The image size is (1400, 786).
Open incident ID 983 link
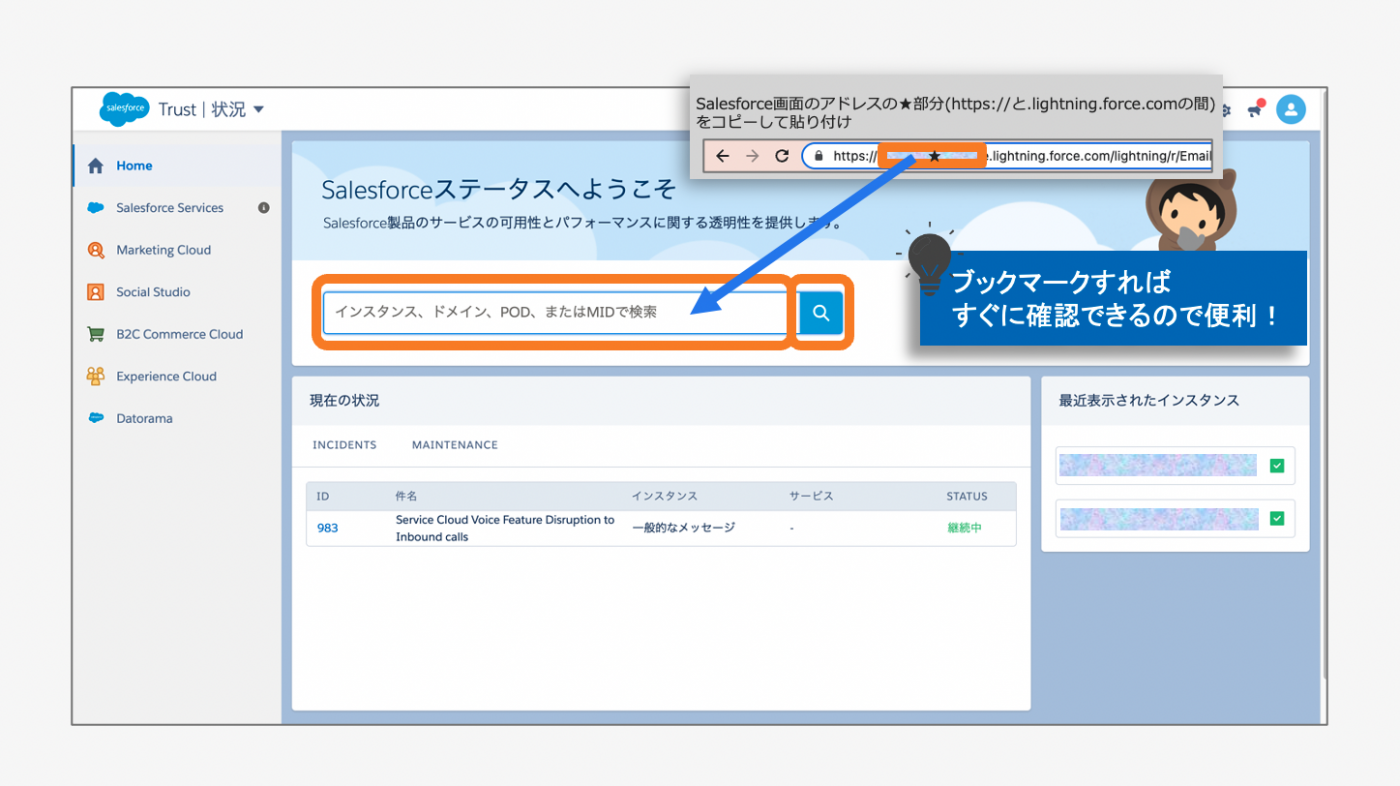(x=327, y=528)
